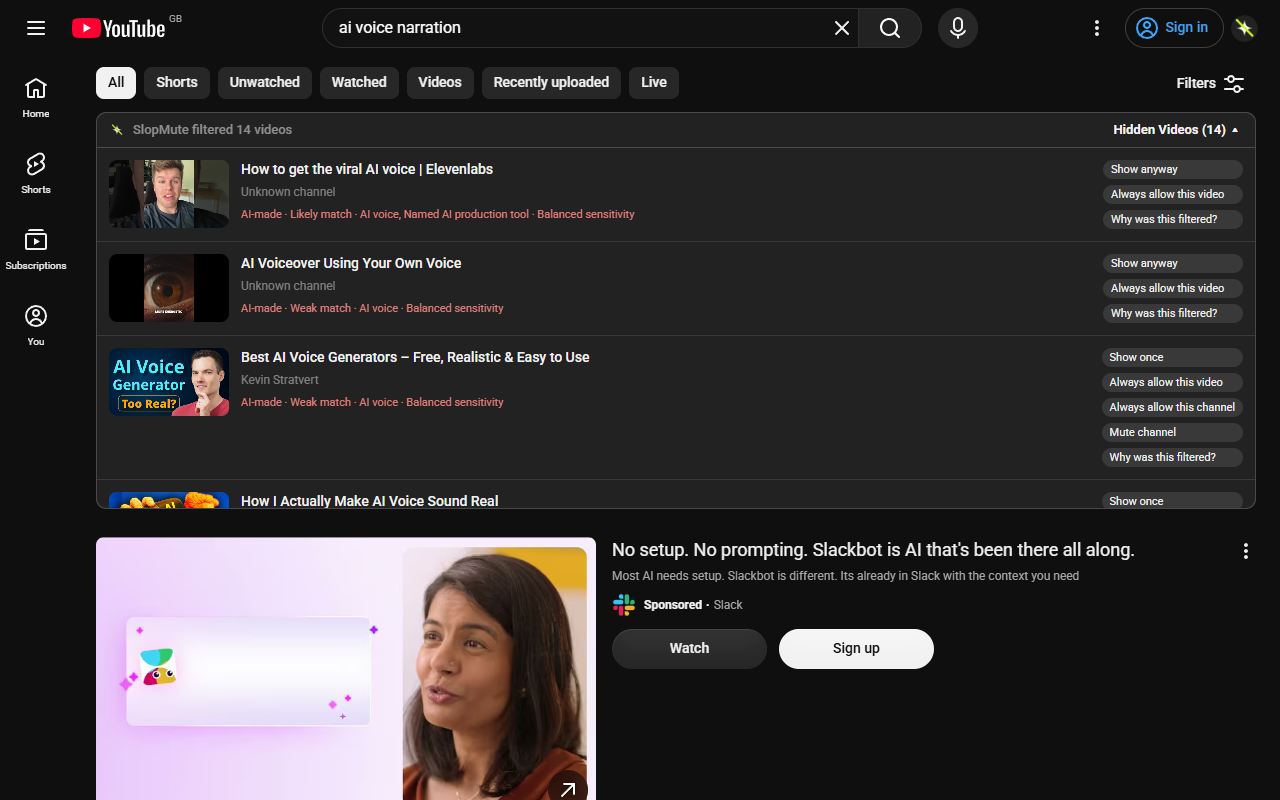Click the ad's external link arrow icon
This screenshot has width=1280, height=800.
[x=568, y=789]
